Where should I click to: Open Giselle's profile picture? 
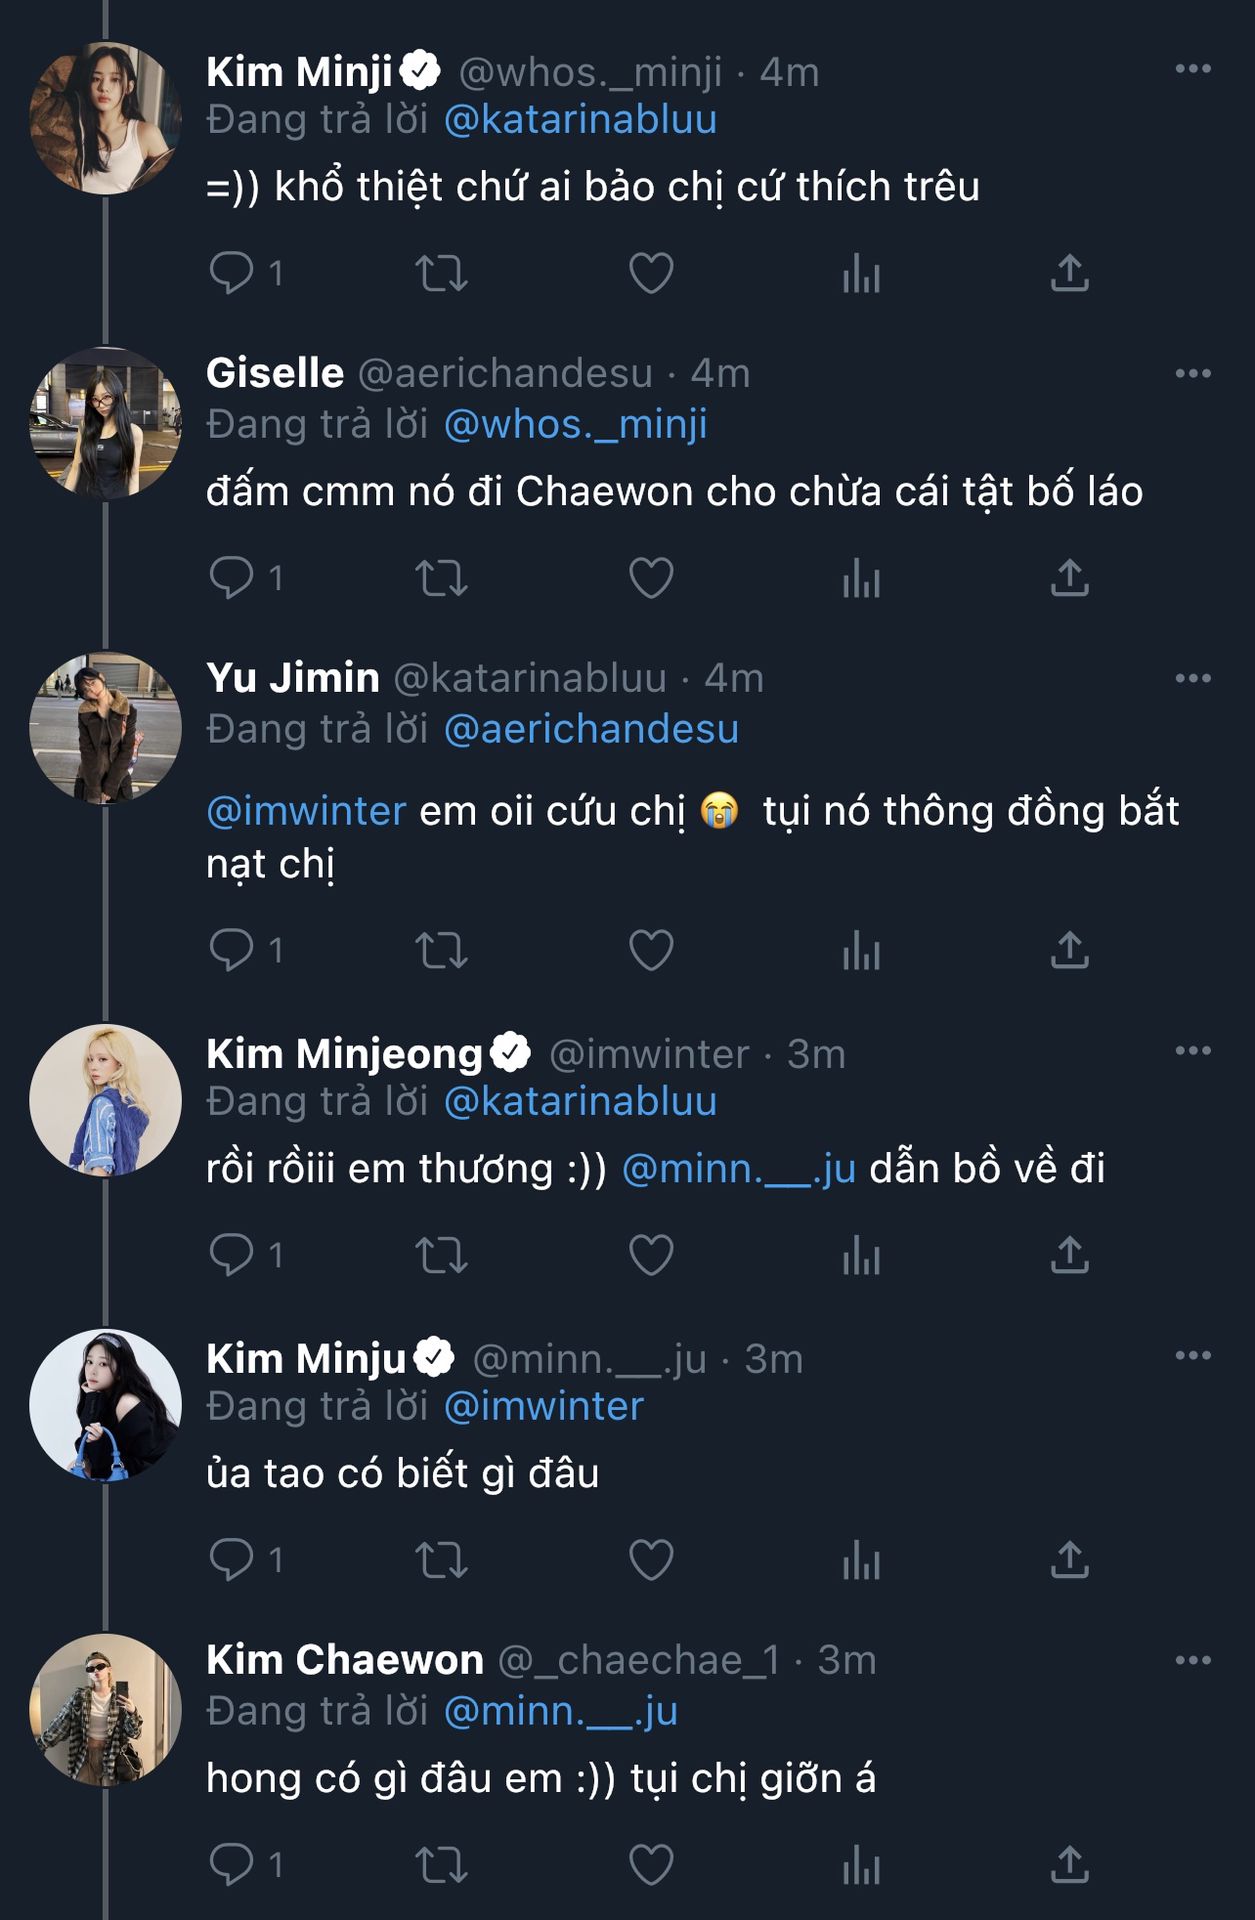(x=106, y=424)
